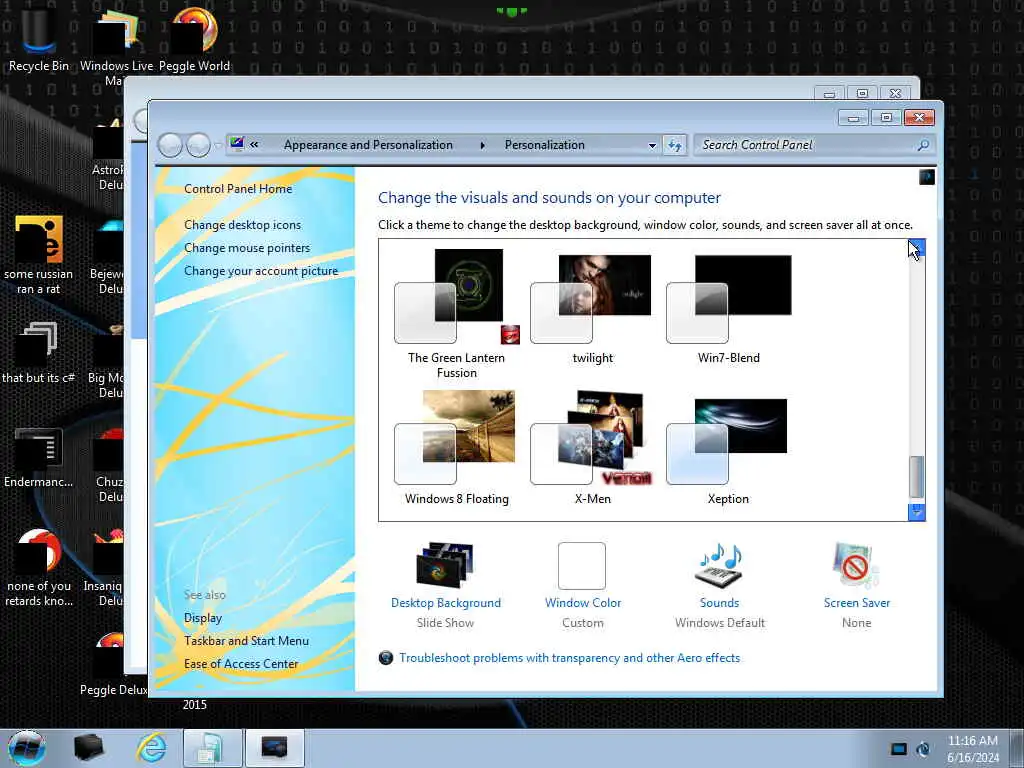Minimize the Personalization window
The height and width of the screenshot is (768, 1024).
[x=853, y=118]
